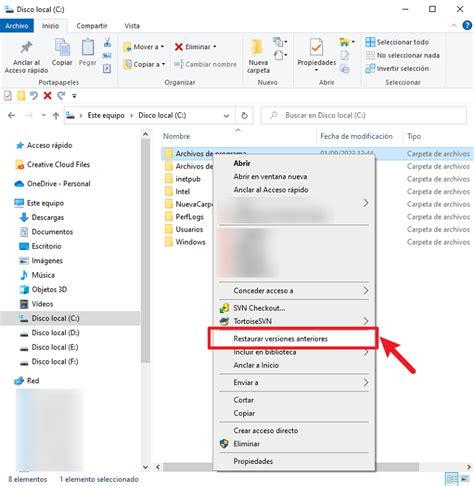Collapse the ribbon with the chevron
Screen dimensions: 474x486
pos(454,25)
